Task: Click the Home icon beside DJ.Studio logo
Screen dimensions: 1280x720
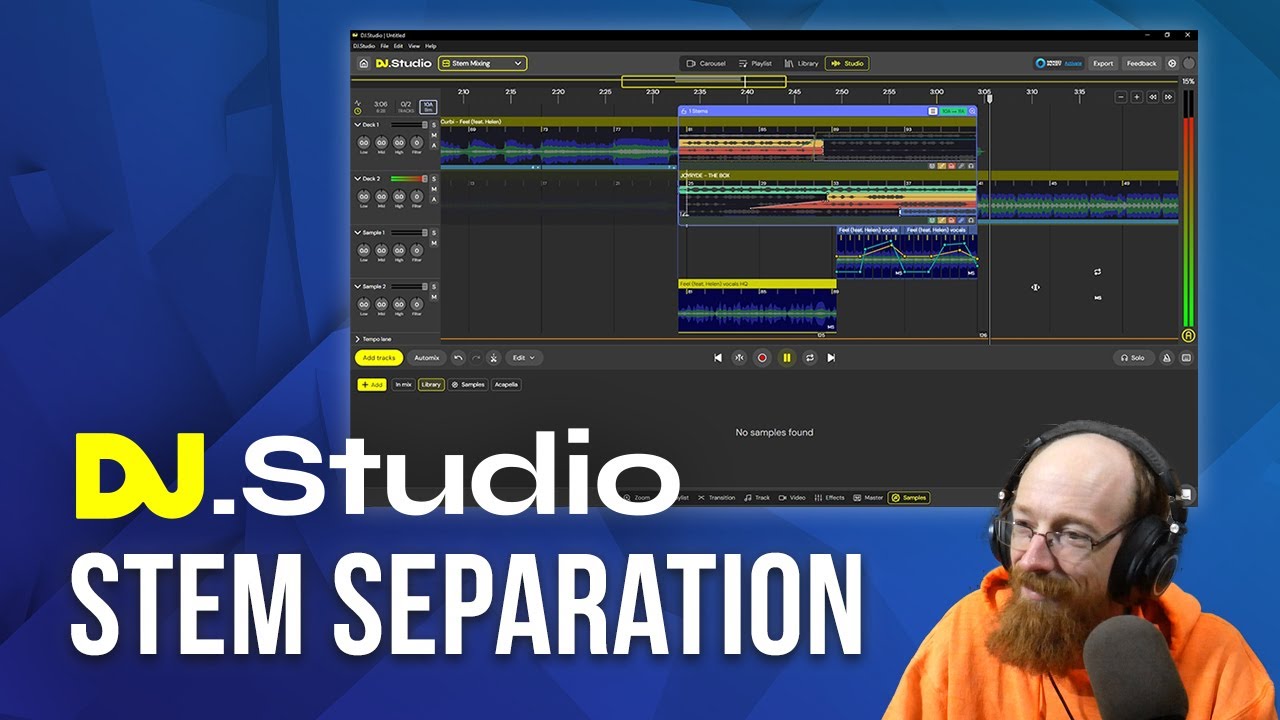Action: click(364, 63)
